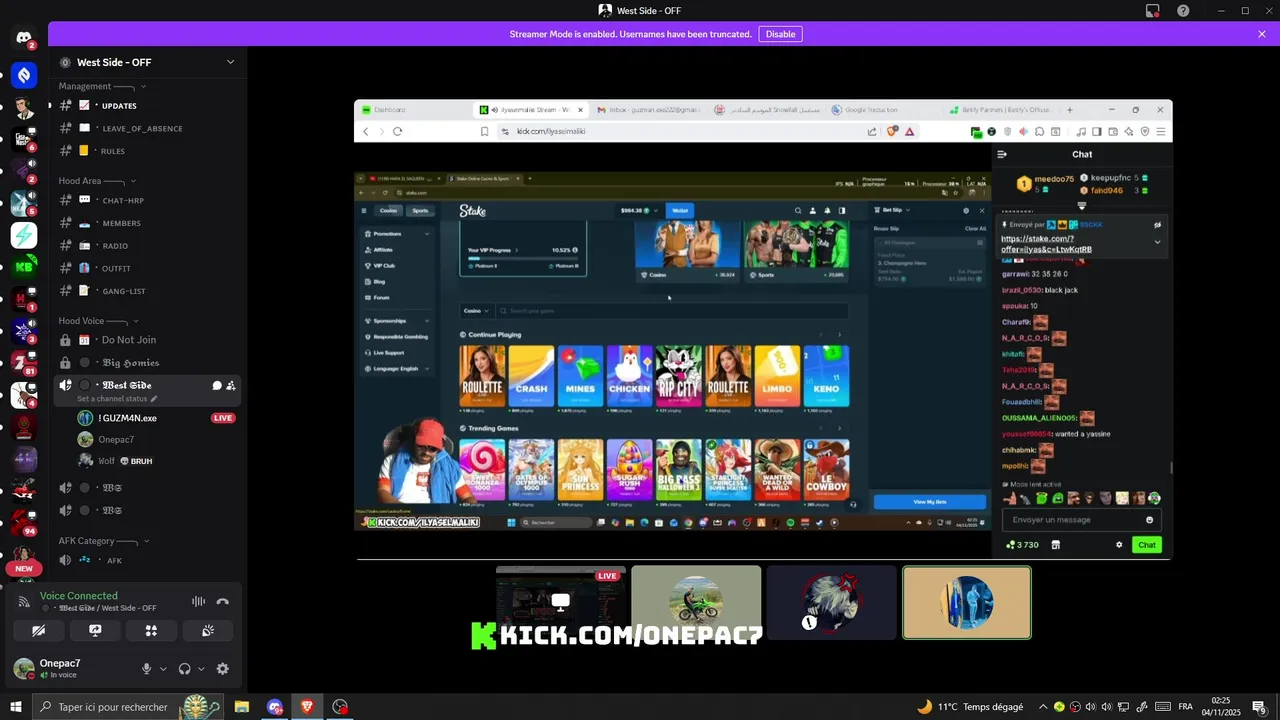Select the locked Do Not Join voice channel
The image size is (1280, 720).
click(x=147, y=340)
